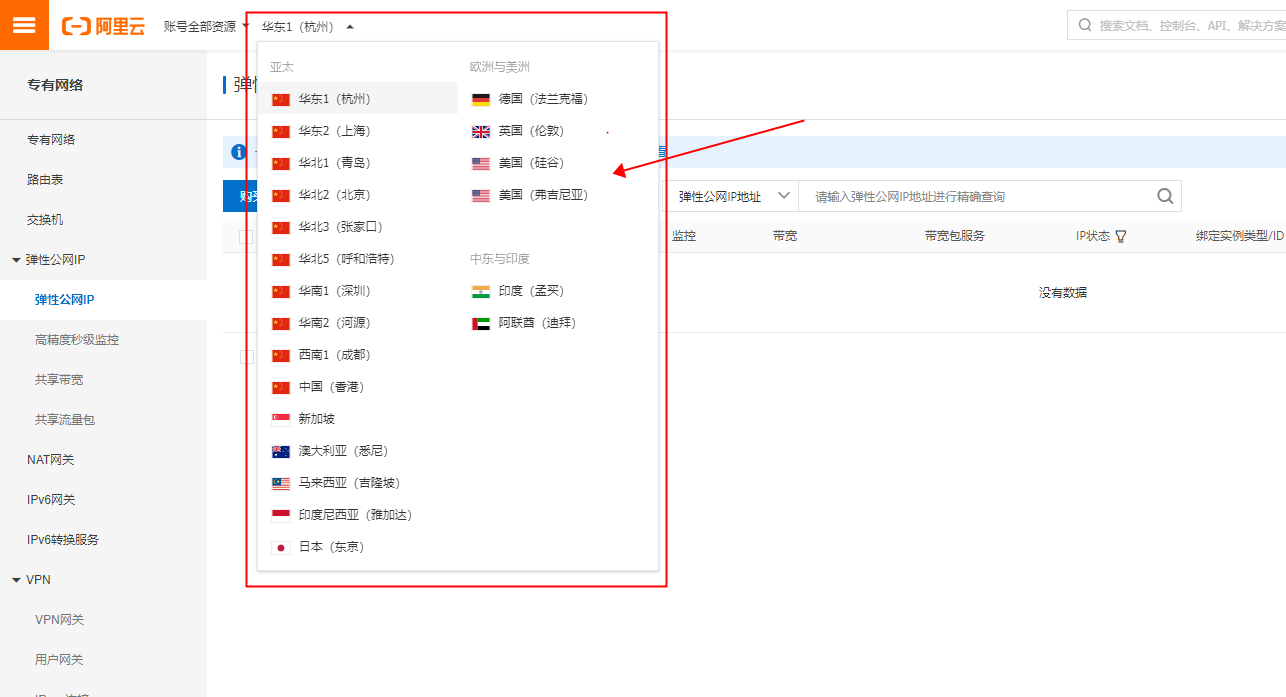Select region 华南2（河源）

(x=358, y=323)
